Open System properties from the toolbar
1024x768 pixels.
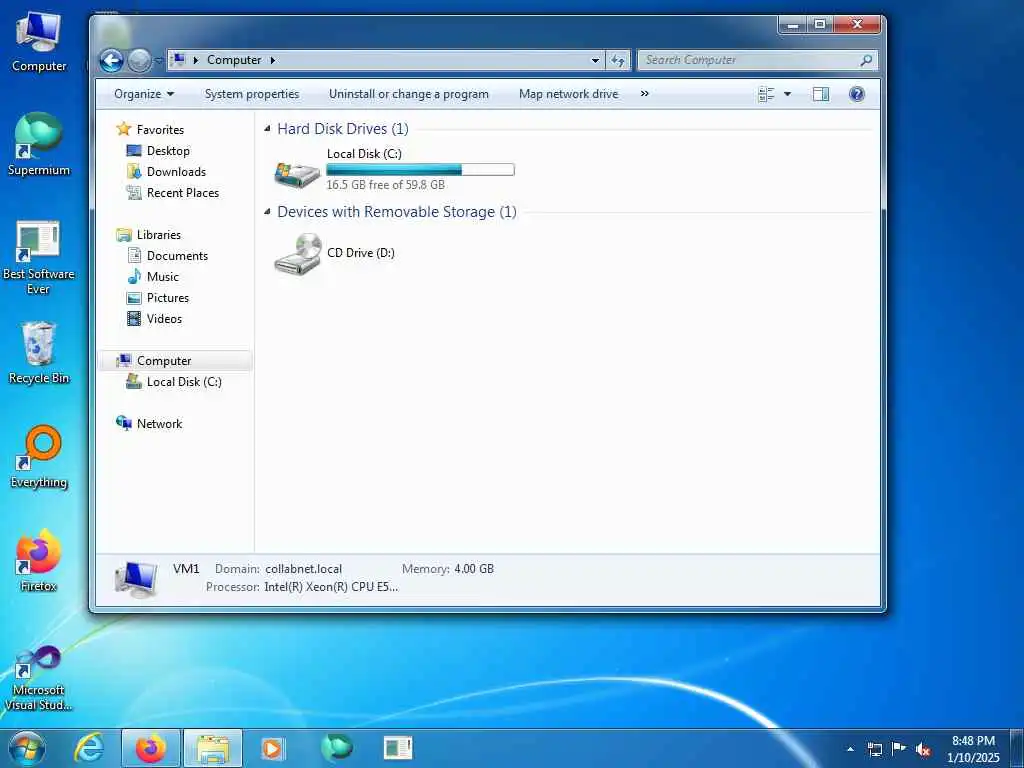(252, 94)
